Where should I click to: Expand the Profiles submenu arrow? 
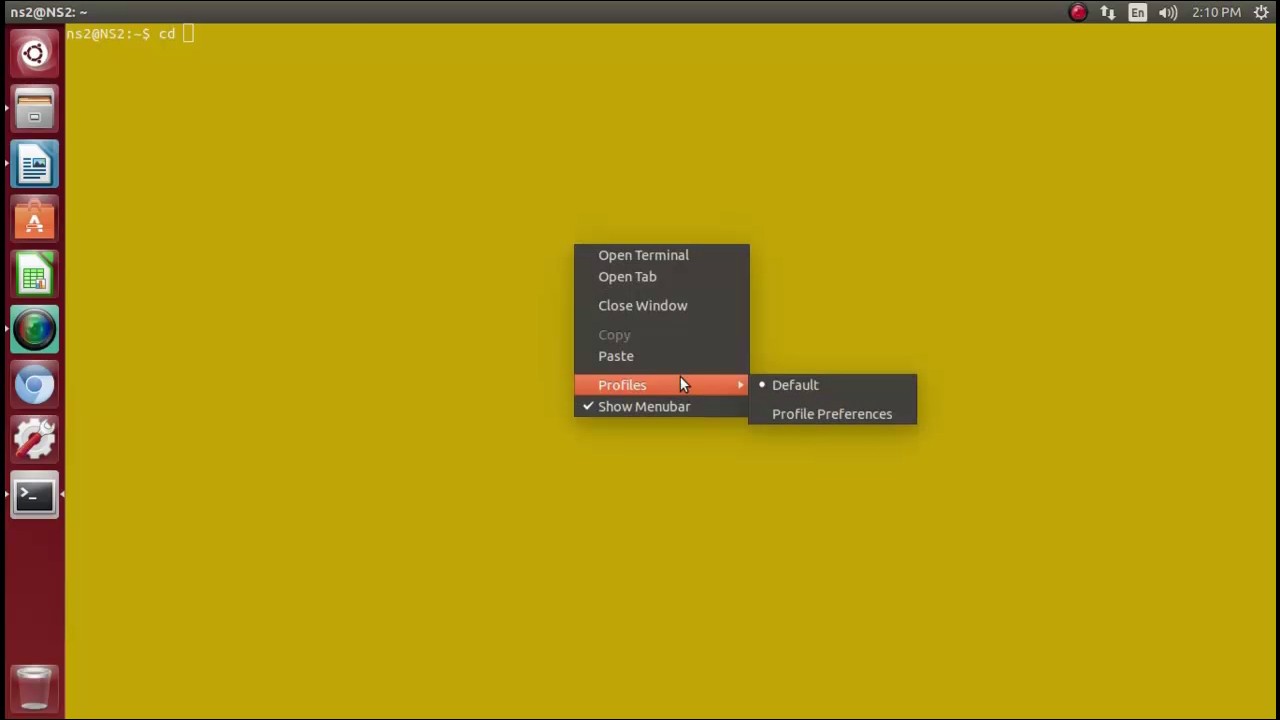[x=741, y=385]
